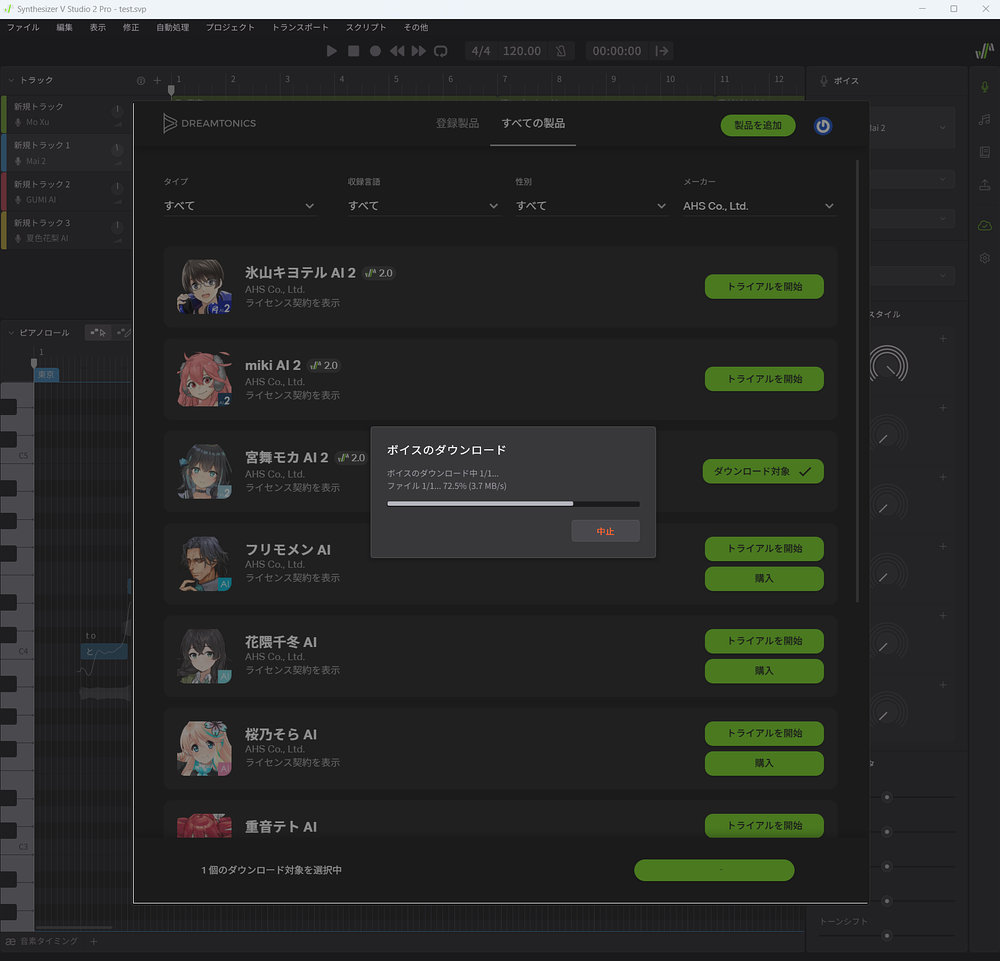Open the 収録言語 filter dropdown
The image size is (1000, 961).
423,206
